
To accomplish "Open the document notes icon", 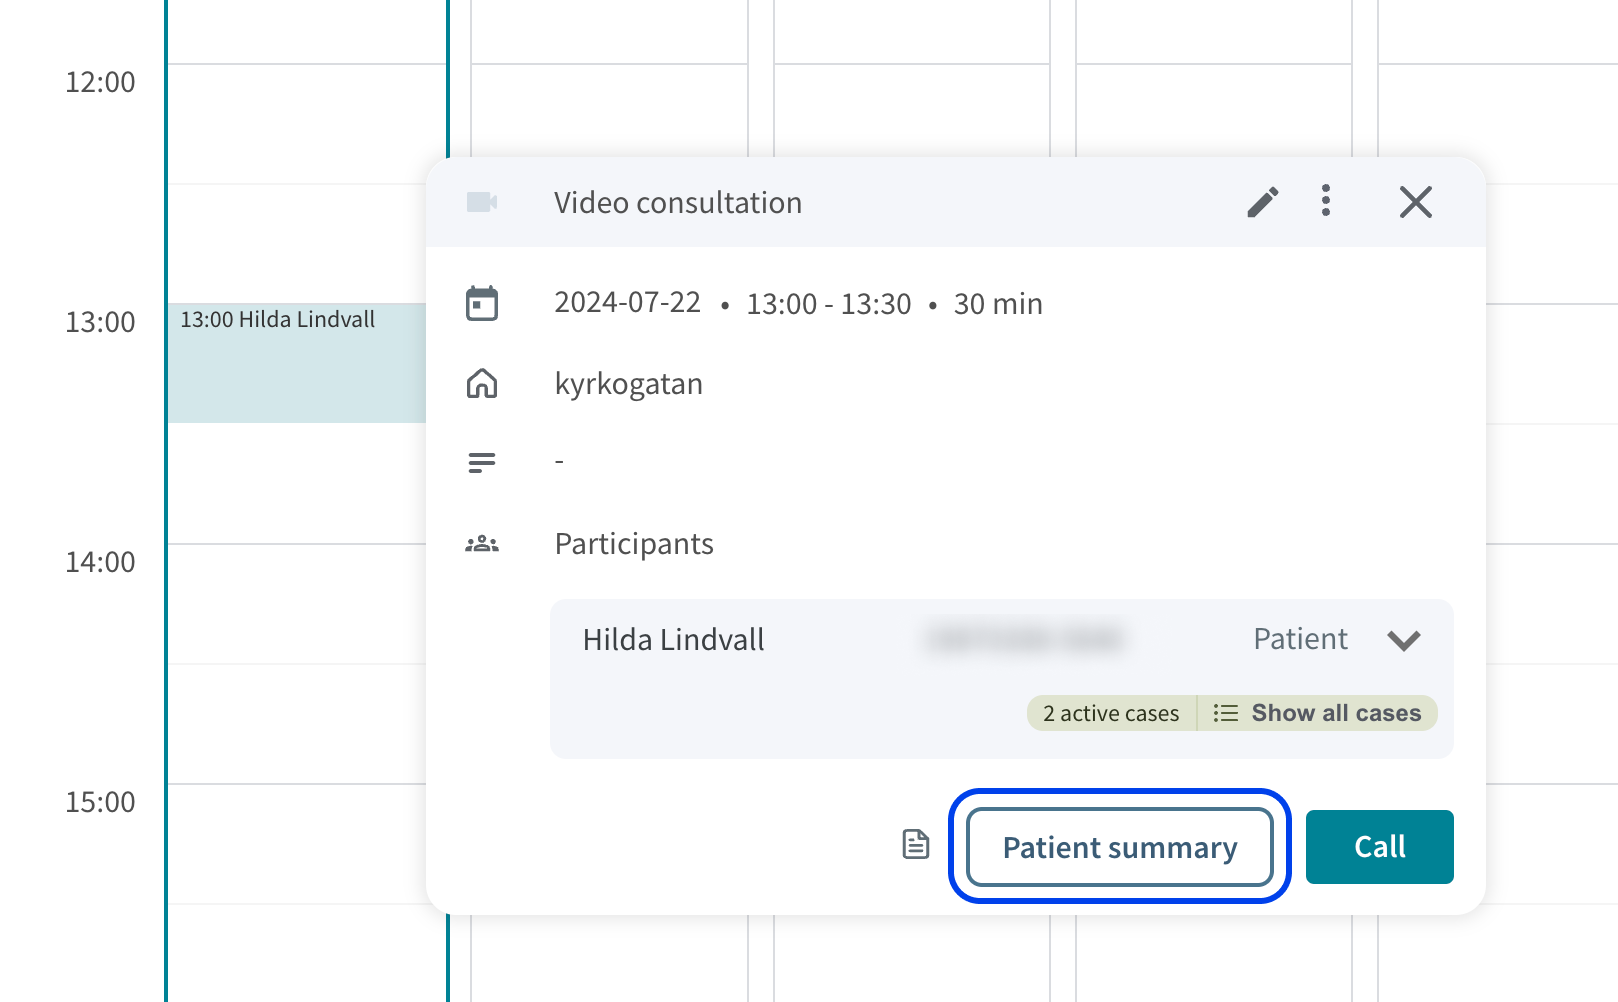I will 916,845.
